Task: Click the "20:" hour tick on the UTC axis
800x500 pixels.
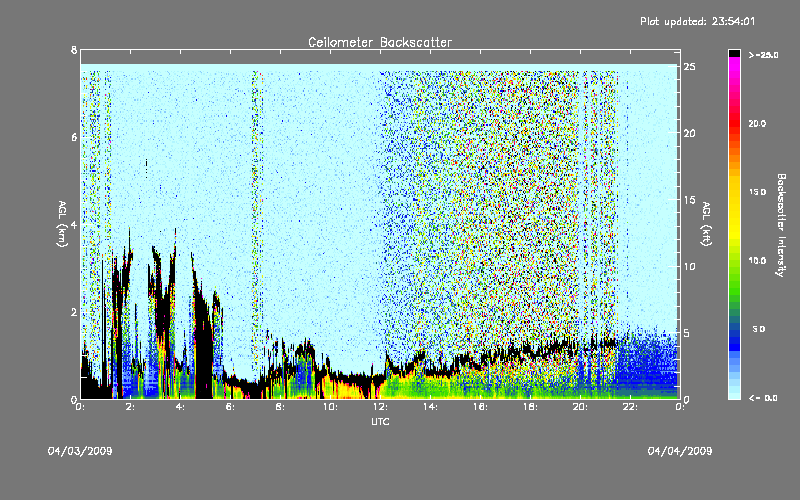Action: 580,407
